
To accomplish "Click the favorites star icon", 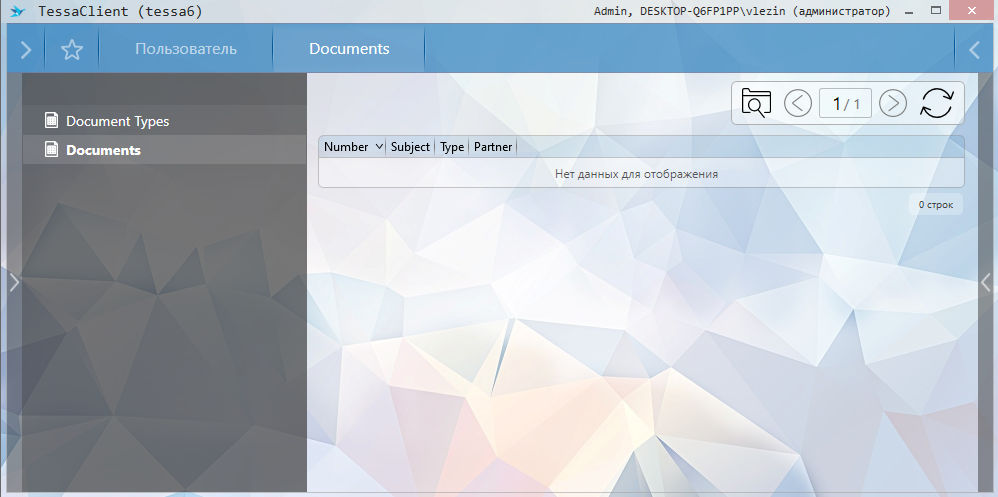I will click(71, 49).
